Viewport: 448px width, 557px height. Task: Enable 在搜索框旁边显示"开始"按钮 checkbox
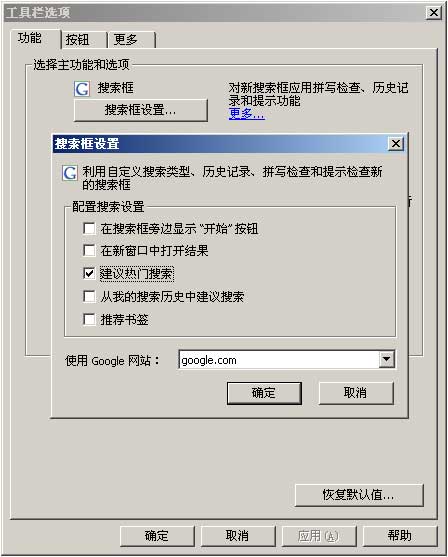pyautogui.click(x=89, y=228)
